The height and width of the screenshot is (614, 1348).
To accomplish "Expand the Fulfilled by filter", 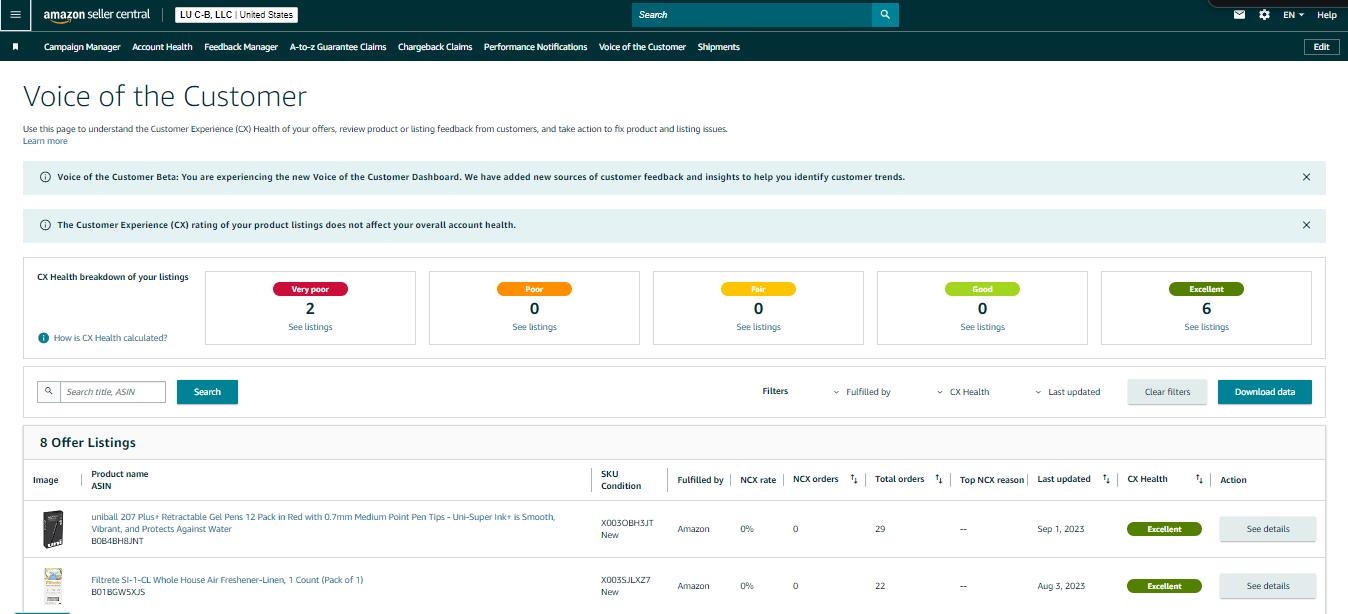I will click(862, 392).
